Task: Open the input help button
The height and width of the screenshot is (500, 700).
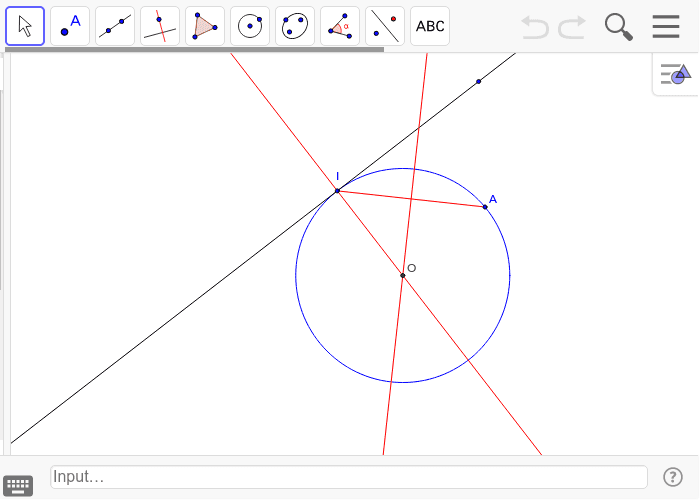Action: [x=672, y=477]
